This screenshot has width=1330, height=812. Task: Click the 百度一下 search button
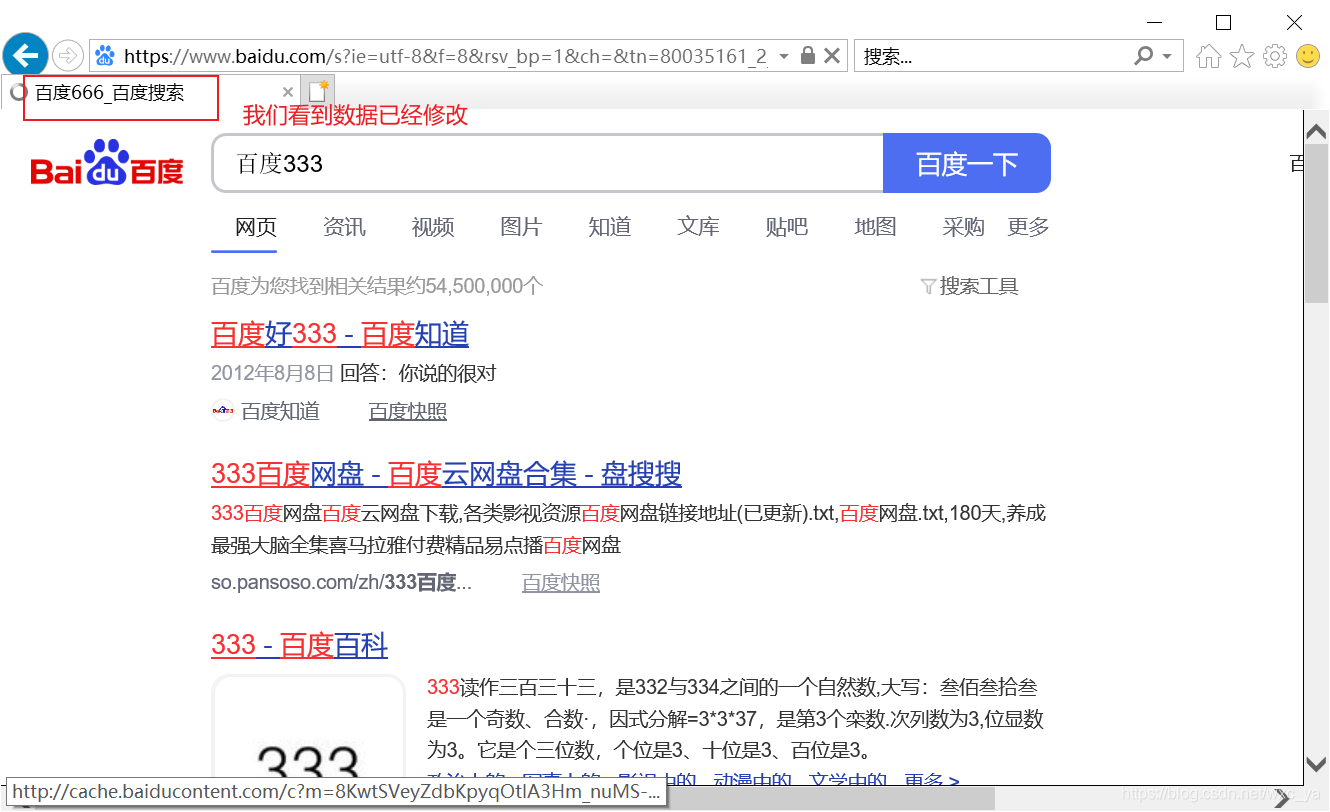(967, 163)
